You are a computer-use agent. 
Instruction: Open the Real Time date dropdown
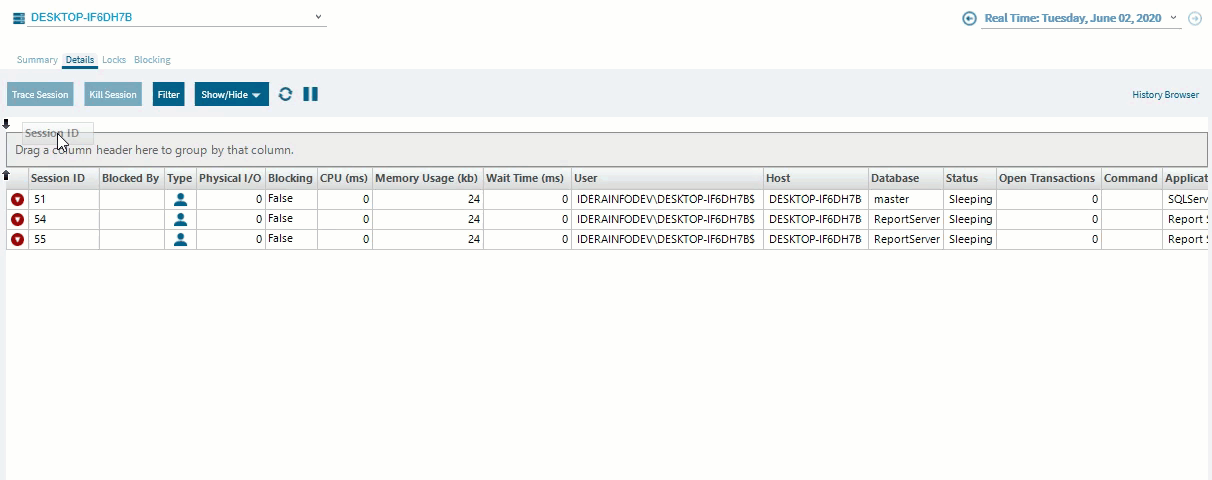pyautogui.click(x=1174, y=18)
